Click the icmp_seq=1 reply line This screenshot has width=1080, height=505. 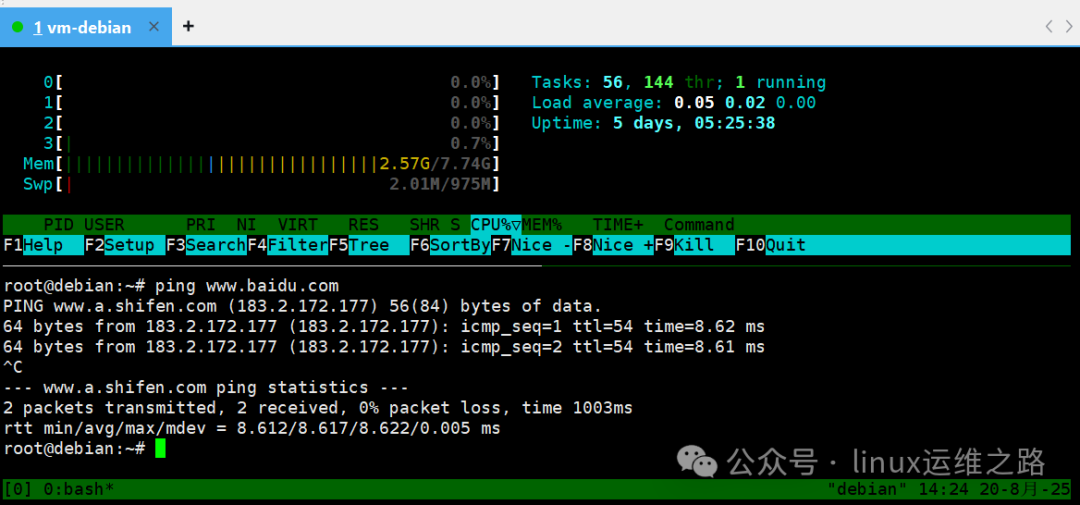(384, 327)
